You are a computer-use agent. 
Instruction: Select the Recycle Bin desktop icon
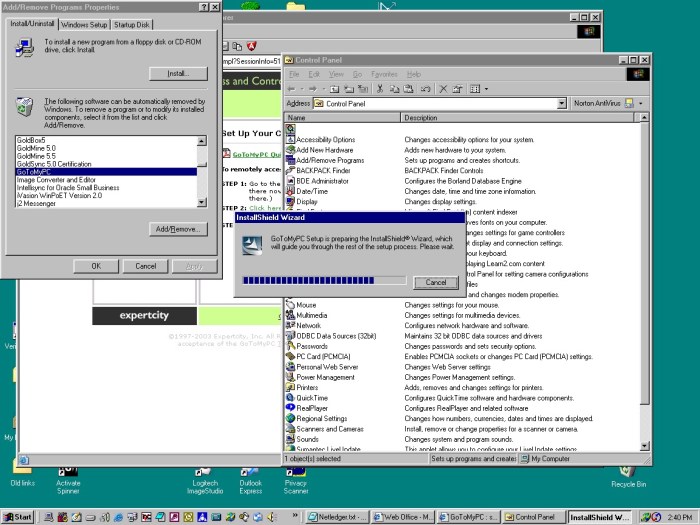click(x=628, y=477)
